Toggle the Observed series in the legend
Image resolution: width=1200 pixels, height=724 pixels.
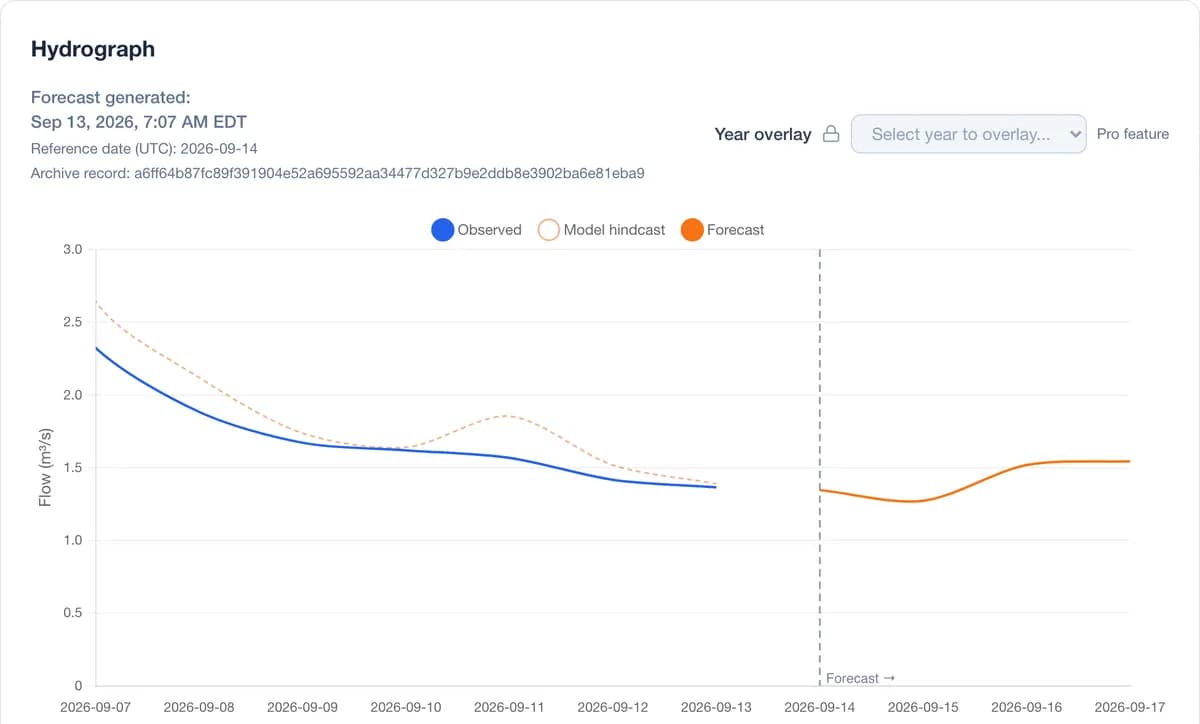[x=477, y=230]
